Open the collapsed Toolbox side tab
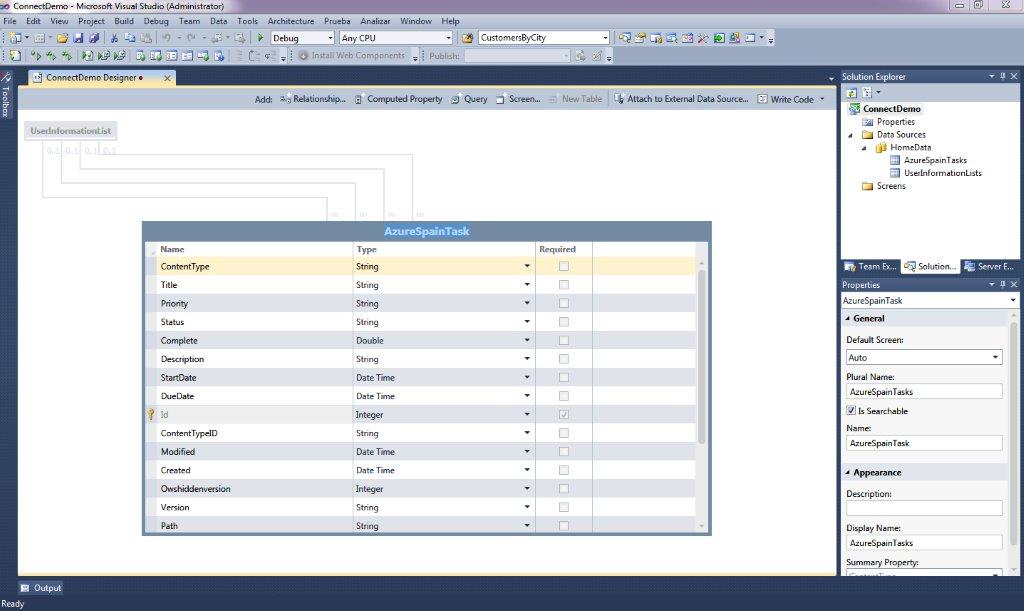 pos(5,96)
